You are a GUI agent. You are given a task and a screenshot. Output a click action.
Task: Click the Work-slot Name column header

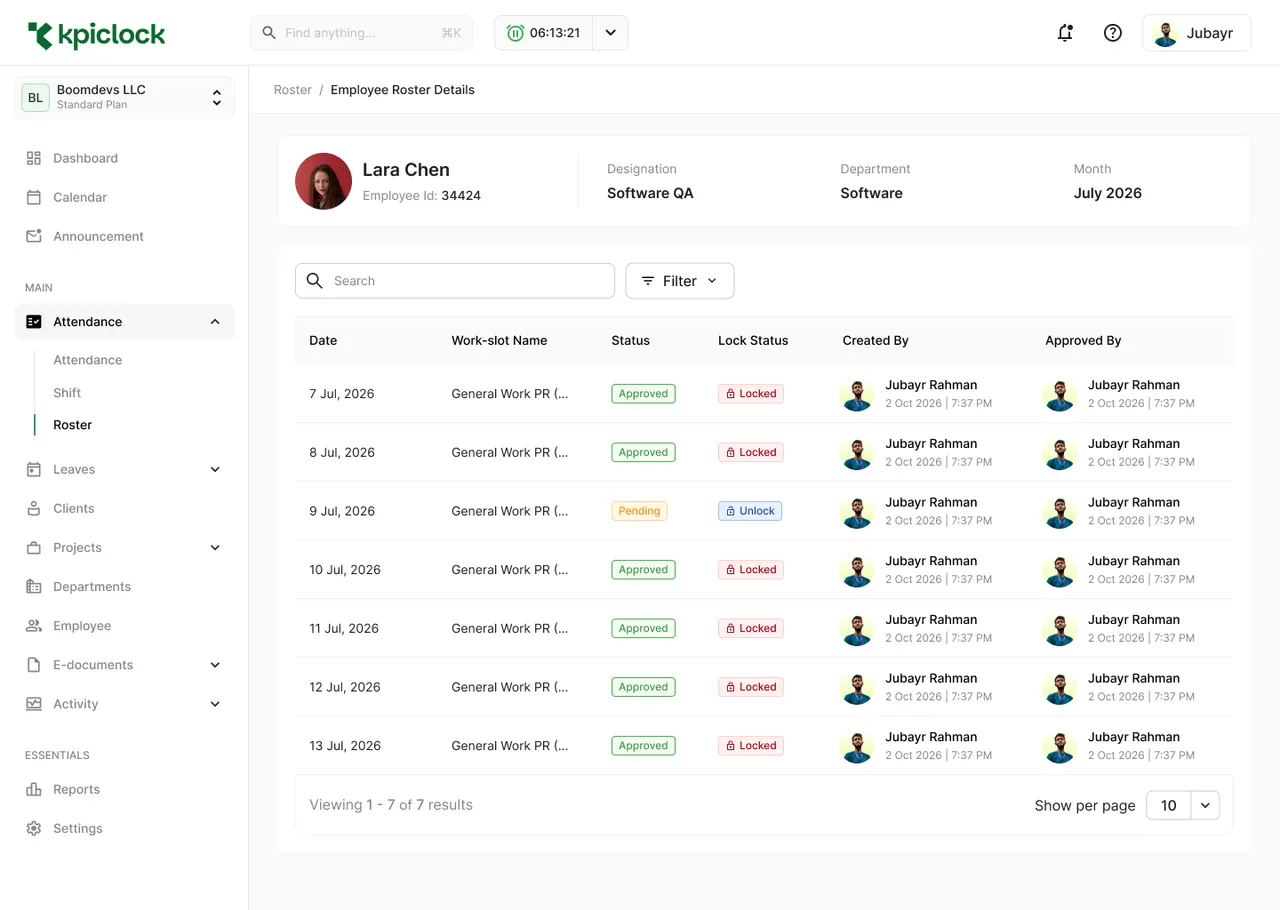coord(499,341)
